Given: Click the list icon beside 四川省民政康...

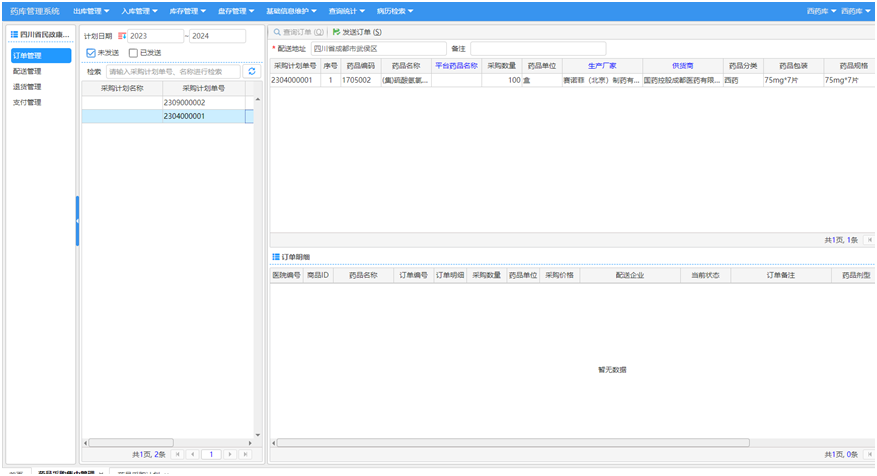Looking at the screenshot, I should point(15,35).
